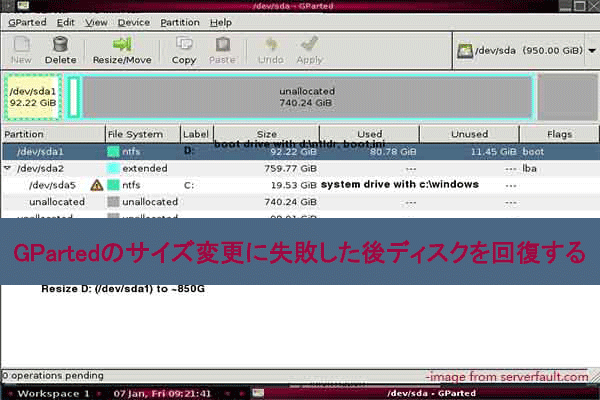Click the taskbar clock showing 07 Jan
600x400 pixels.
pyautogui.click(x=162, y=393)
